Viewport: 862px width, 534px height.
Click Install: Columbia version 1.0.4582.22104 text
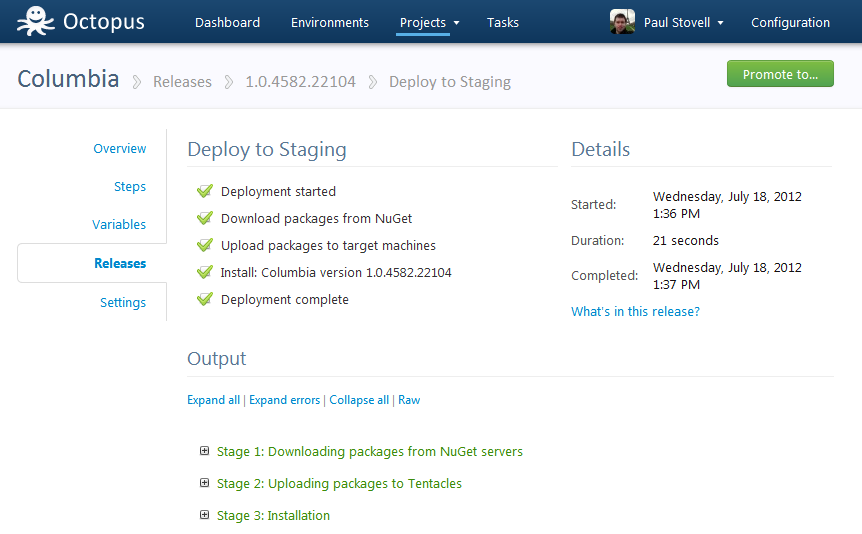point(336,272)
